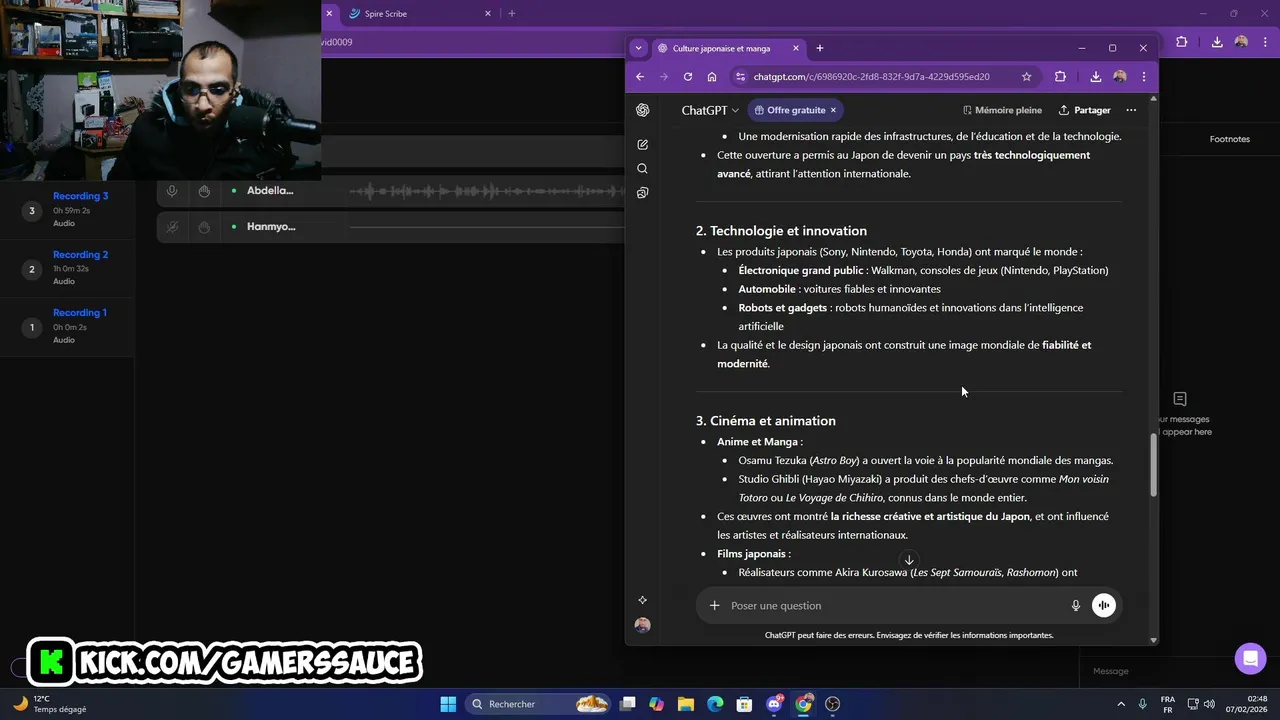Image resolution: width=1280 pixels, height=720 pixels.
Task: Click the 2. Technologie et innovation heading
Action: 781,231
